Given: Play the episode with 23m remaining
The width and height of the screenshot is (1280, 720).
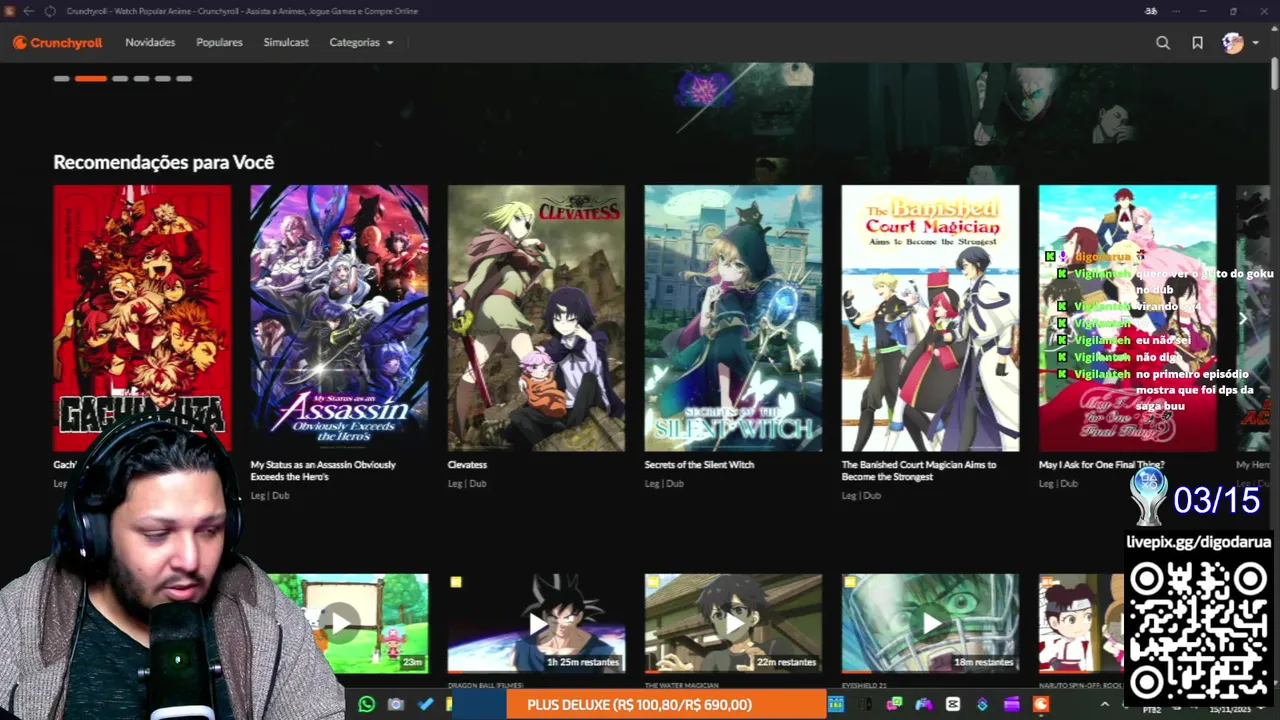Looking at the screenshot, I should (340, 623).
